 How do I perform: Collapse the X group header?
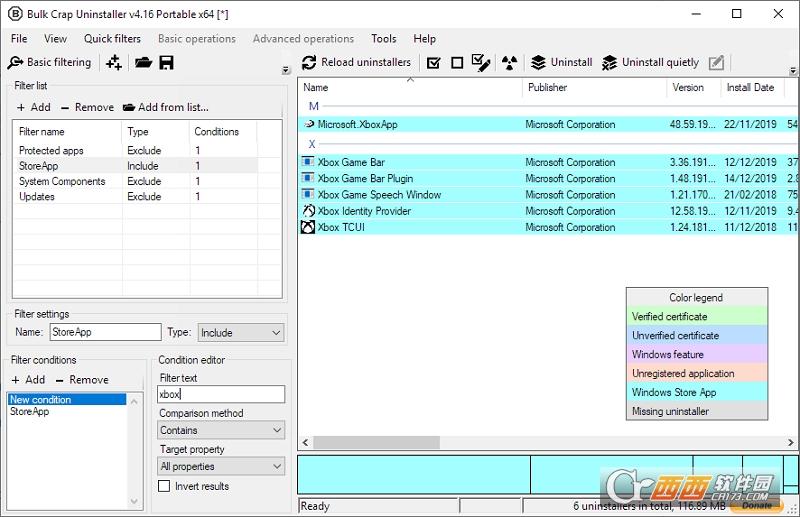click(312, 144)
